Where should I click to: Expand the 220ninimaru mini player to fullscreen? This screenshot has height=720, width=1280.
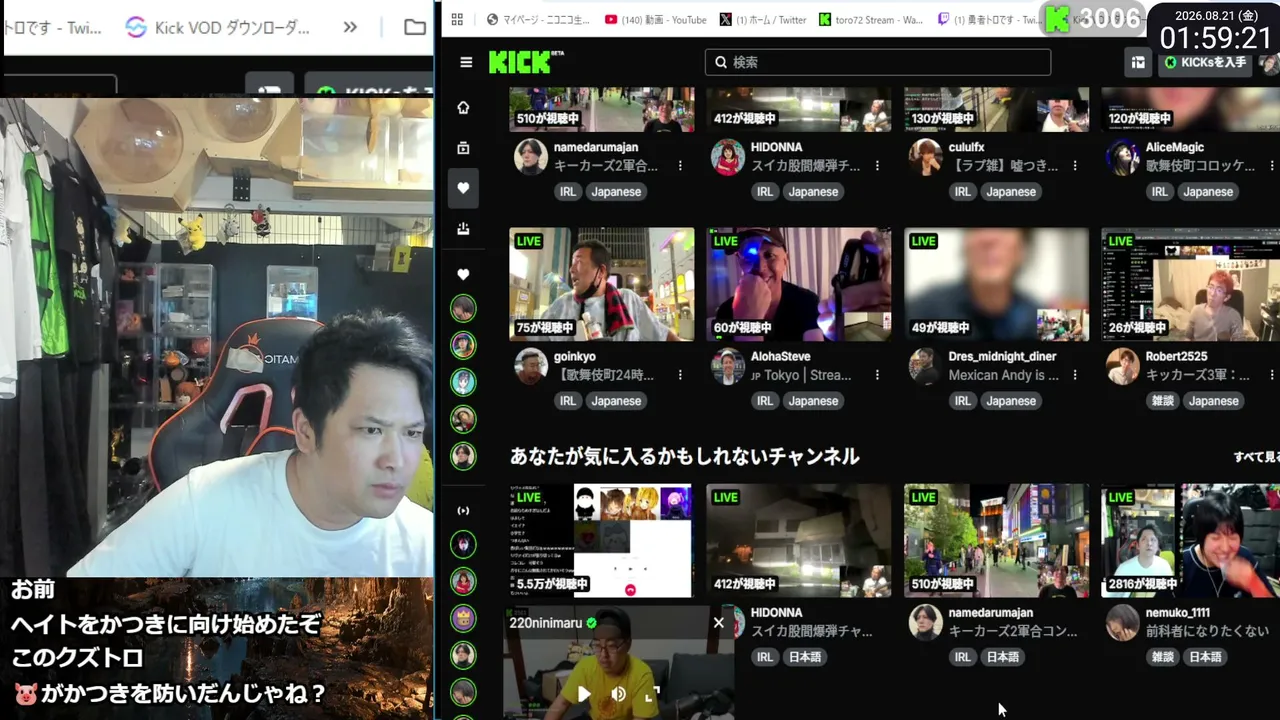coord(652,694)
